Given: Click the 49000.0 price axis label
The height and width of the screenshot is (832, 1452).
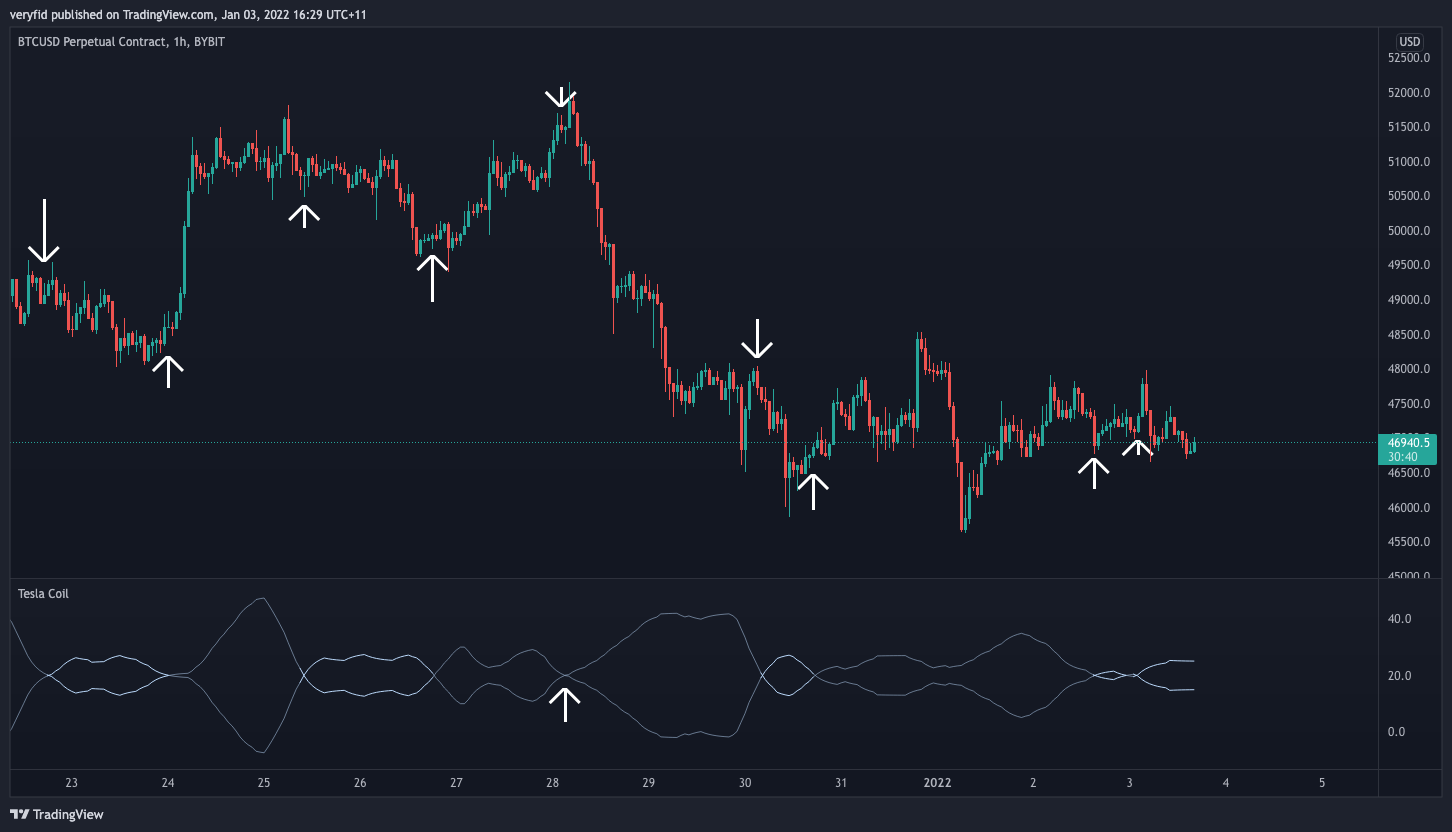Looking at the screenshot, I should [x=1408, y=300].
